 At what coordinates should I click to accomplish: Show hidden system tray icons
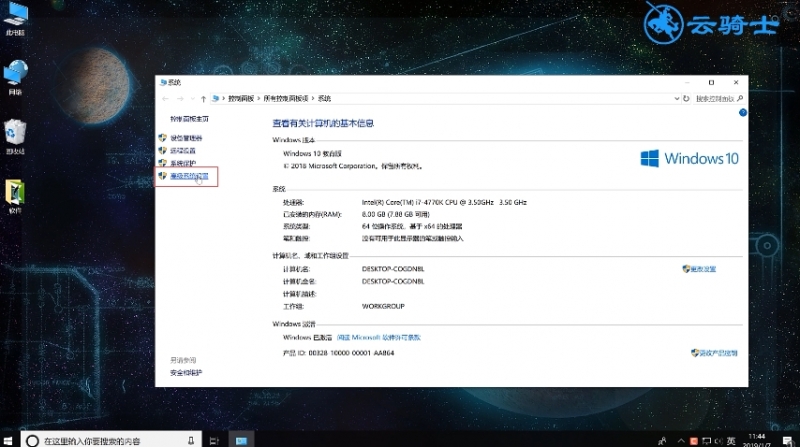click(681, 441)
